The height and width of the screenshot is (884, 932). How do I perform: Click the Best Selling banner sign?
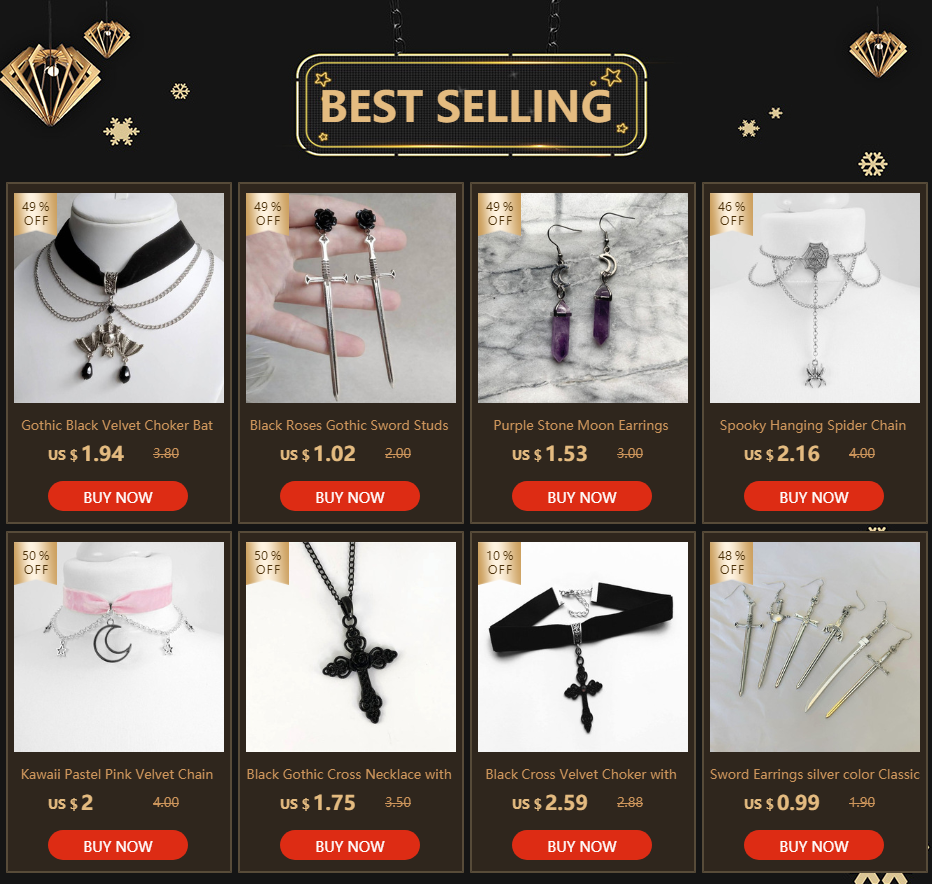click(x=471, y=105)
